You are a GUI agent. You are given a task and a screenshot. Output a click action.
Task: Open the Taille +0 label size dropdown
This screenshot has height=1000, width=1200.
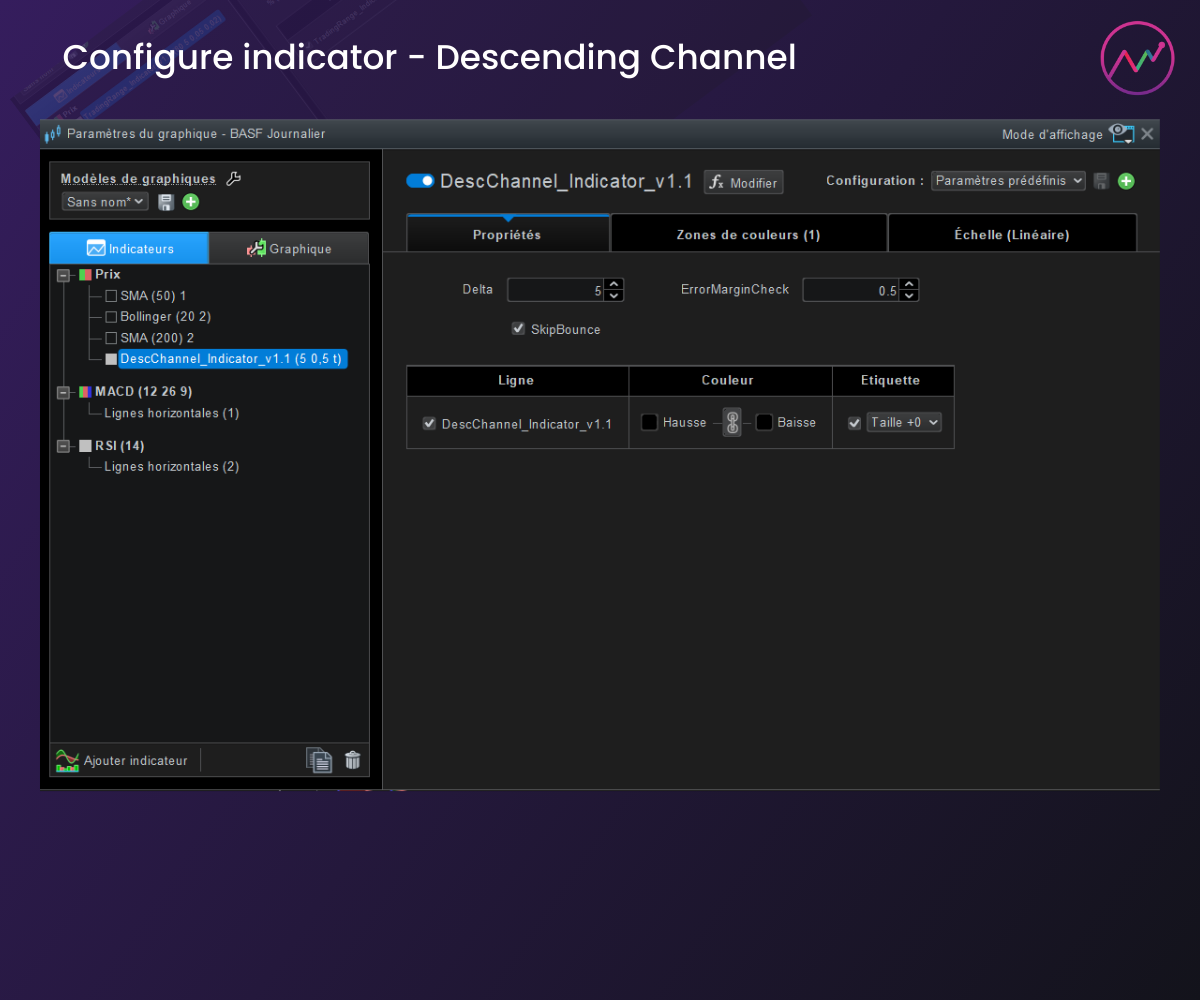[904, 423]
